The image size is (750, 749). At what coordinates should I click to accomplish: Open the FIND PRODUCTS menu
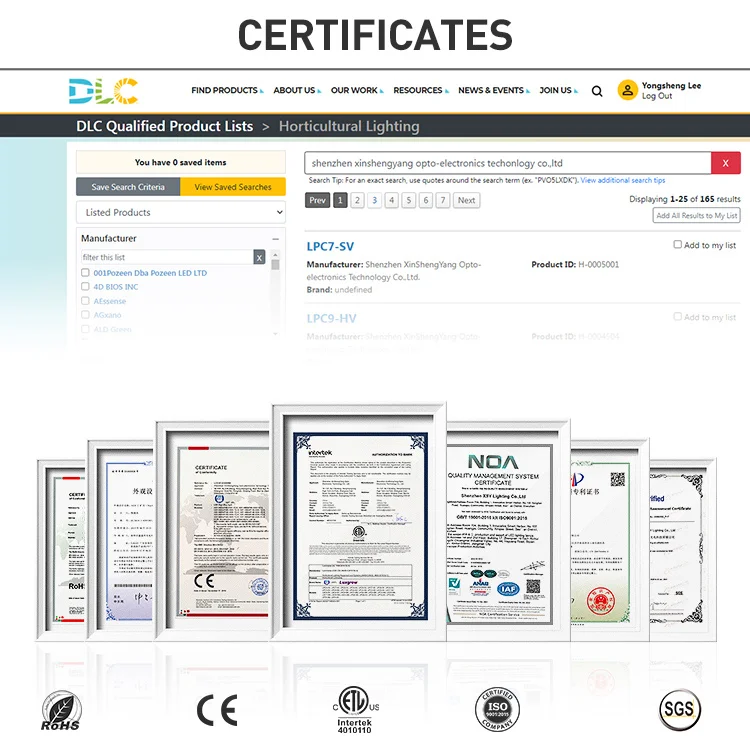(227, 90)
